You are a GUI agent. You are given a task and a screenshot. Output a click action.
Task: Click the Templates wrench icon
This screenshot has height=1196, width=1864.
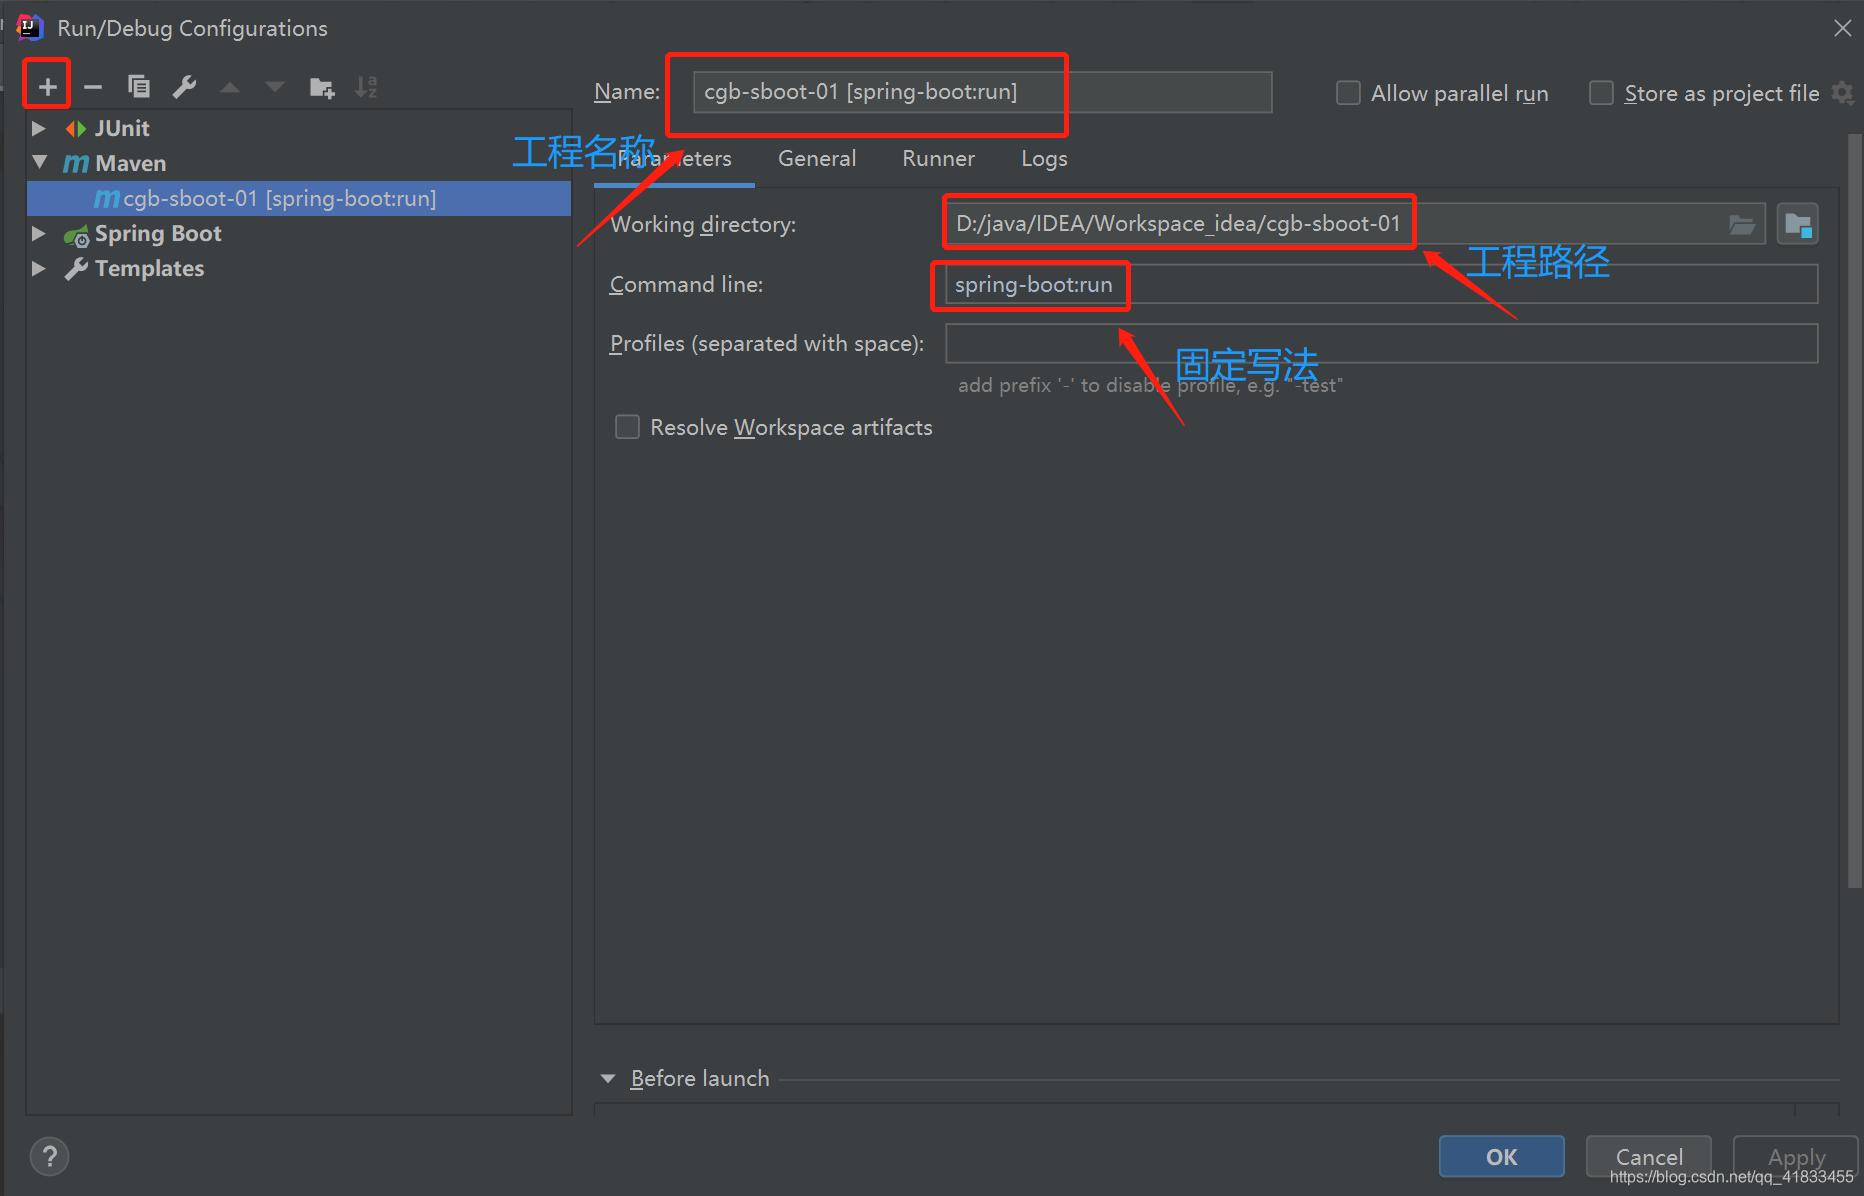point(76,269)
